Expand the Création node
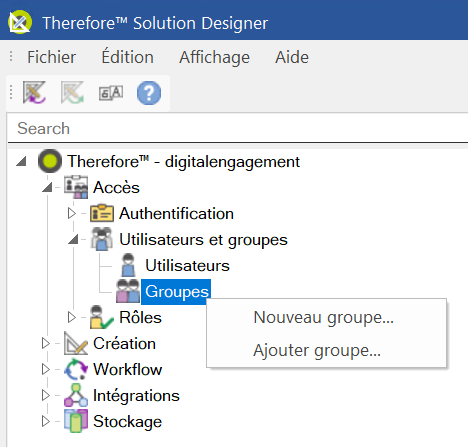The height and width of the screenshot is (447, 468). coord(46,343)
